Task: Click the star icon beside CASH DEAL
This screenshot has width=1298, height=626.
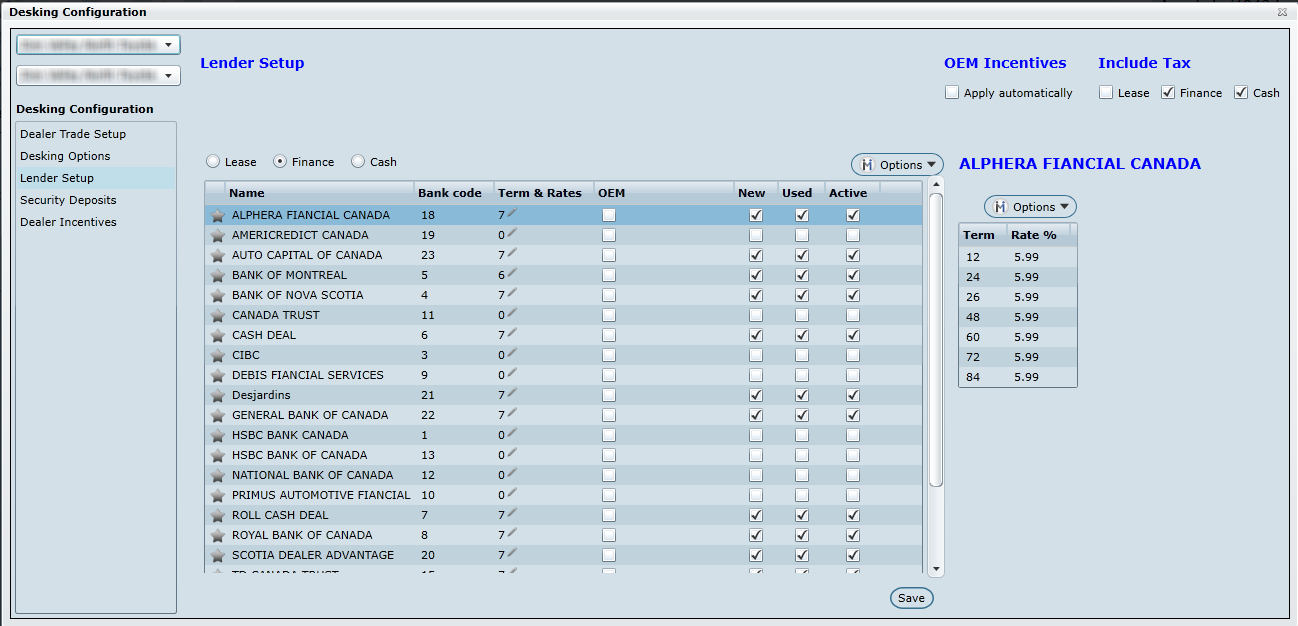Action: (217, 336)
